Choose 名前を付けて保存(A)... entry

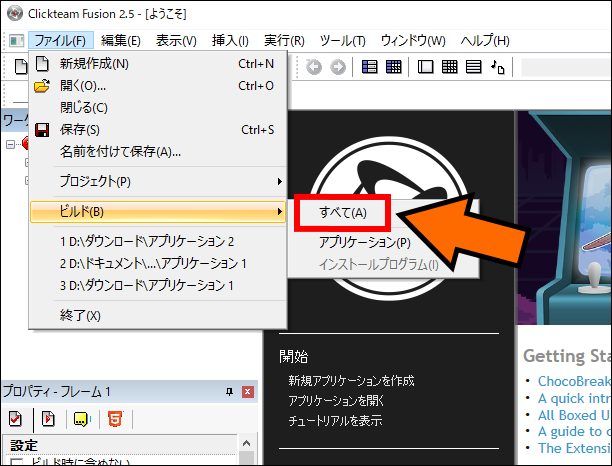[158, 151]
